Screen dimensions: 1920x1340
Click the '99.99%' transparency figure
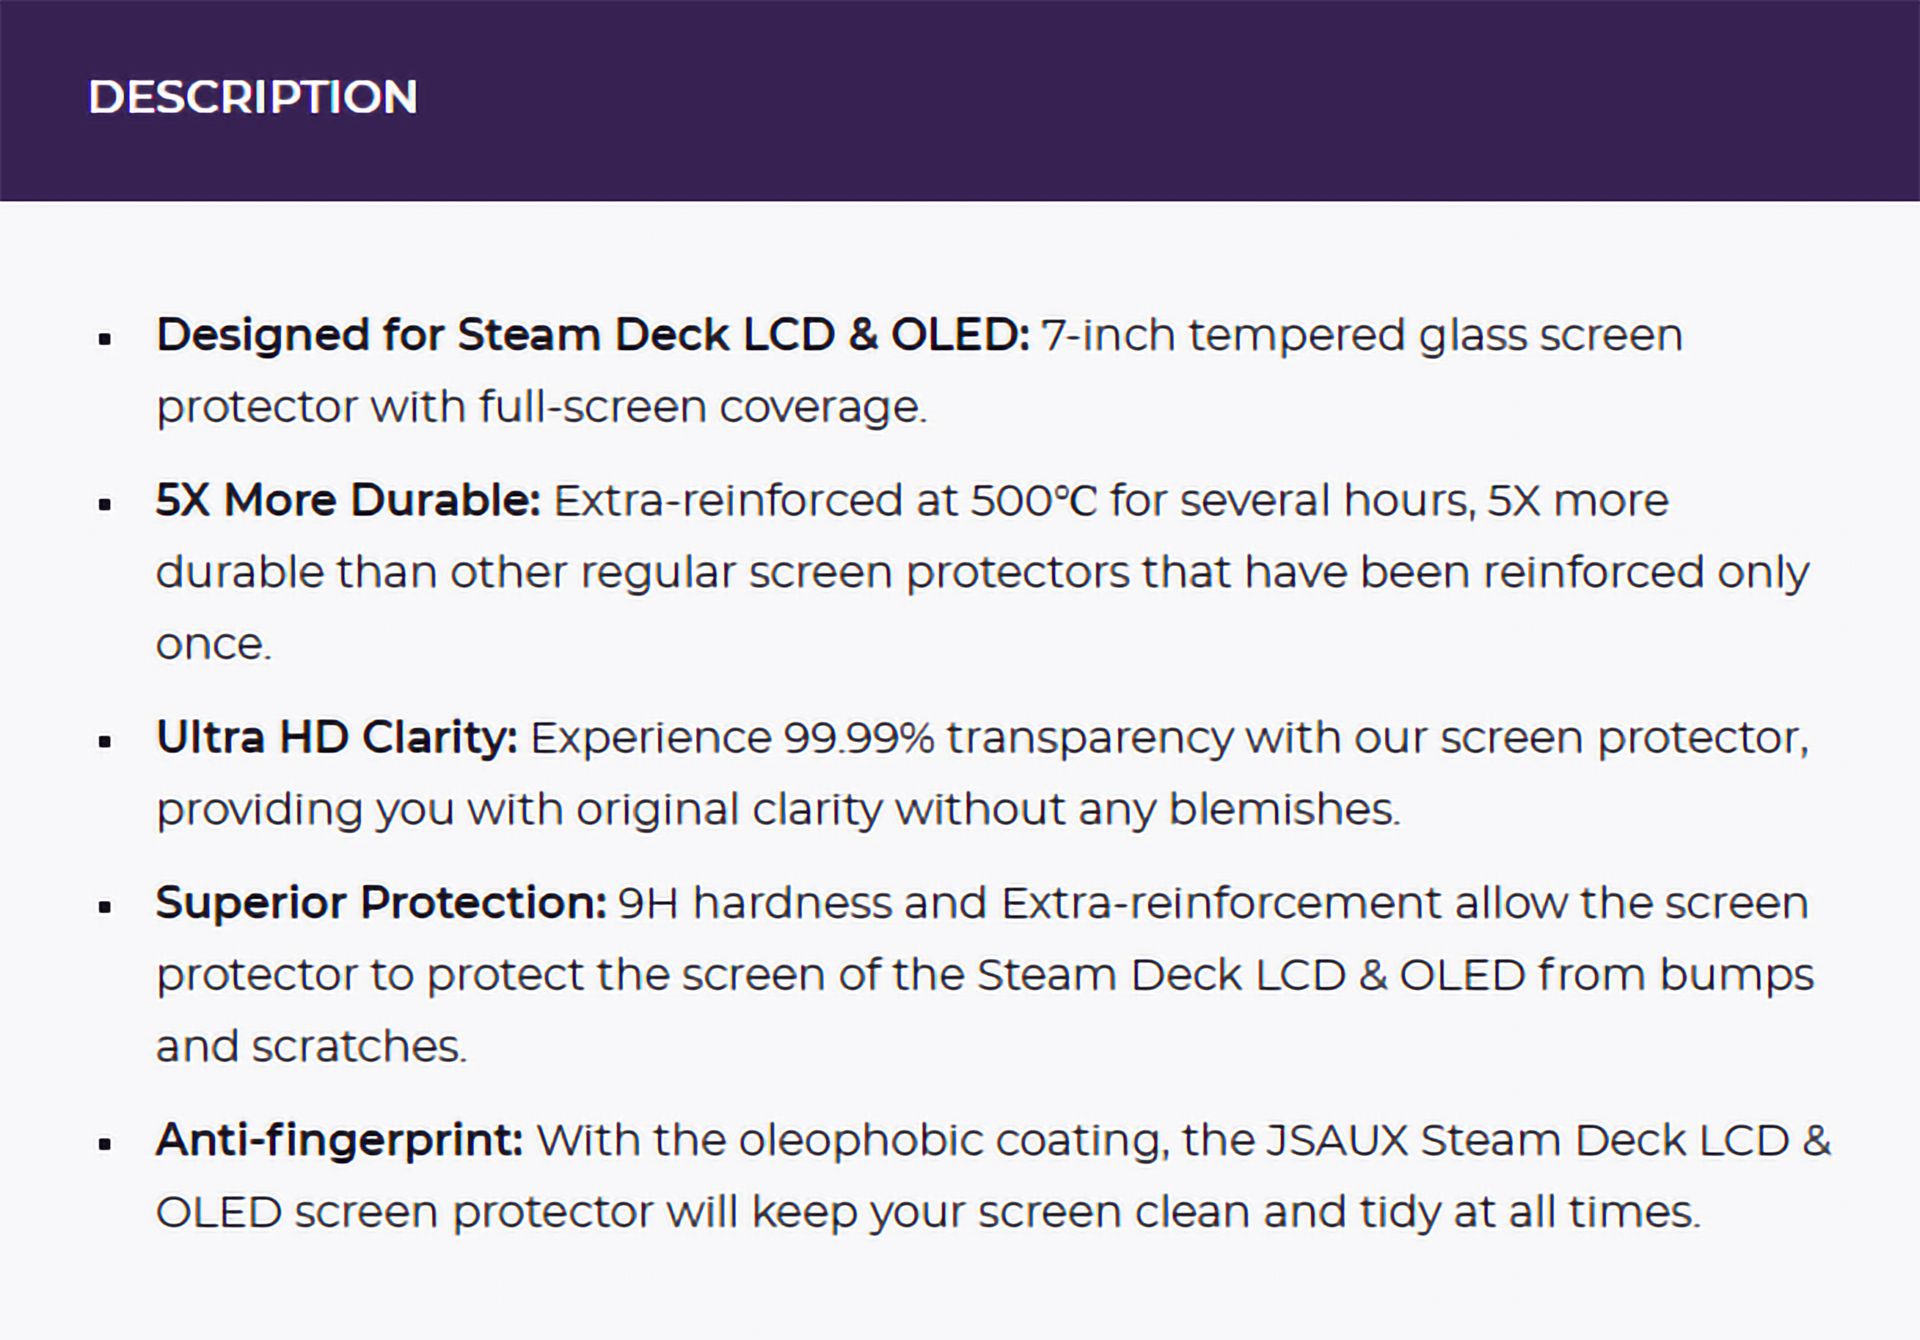point(859,738)
